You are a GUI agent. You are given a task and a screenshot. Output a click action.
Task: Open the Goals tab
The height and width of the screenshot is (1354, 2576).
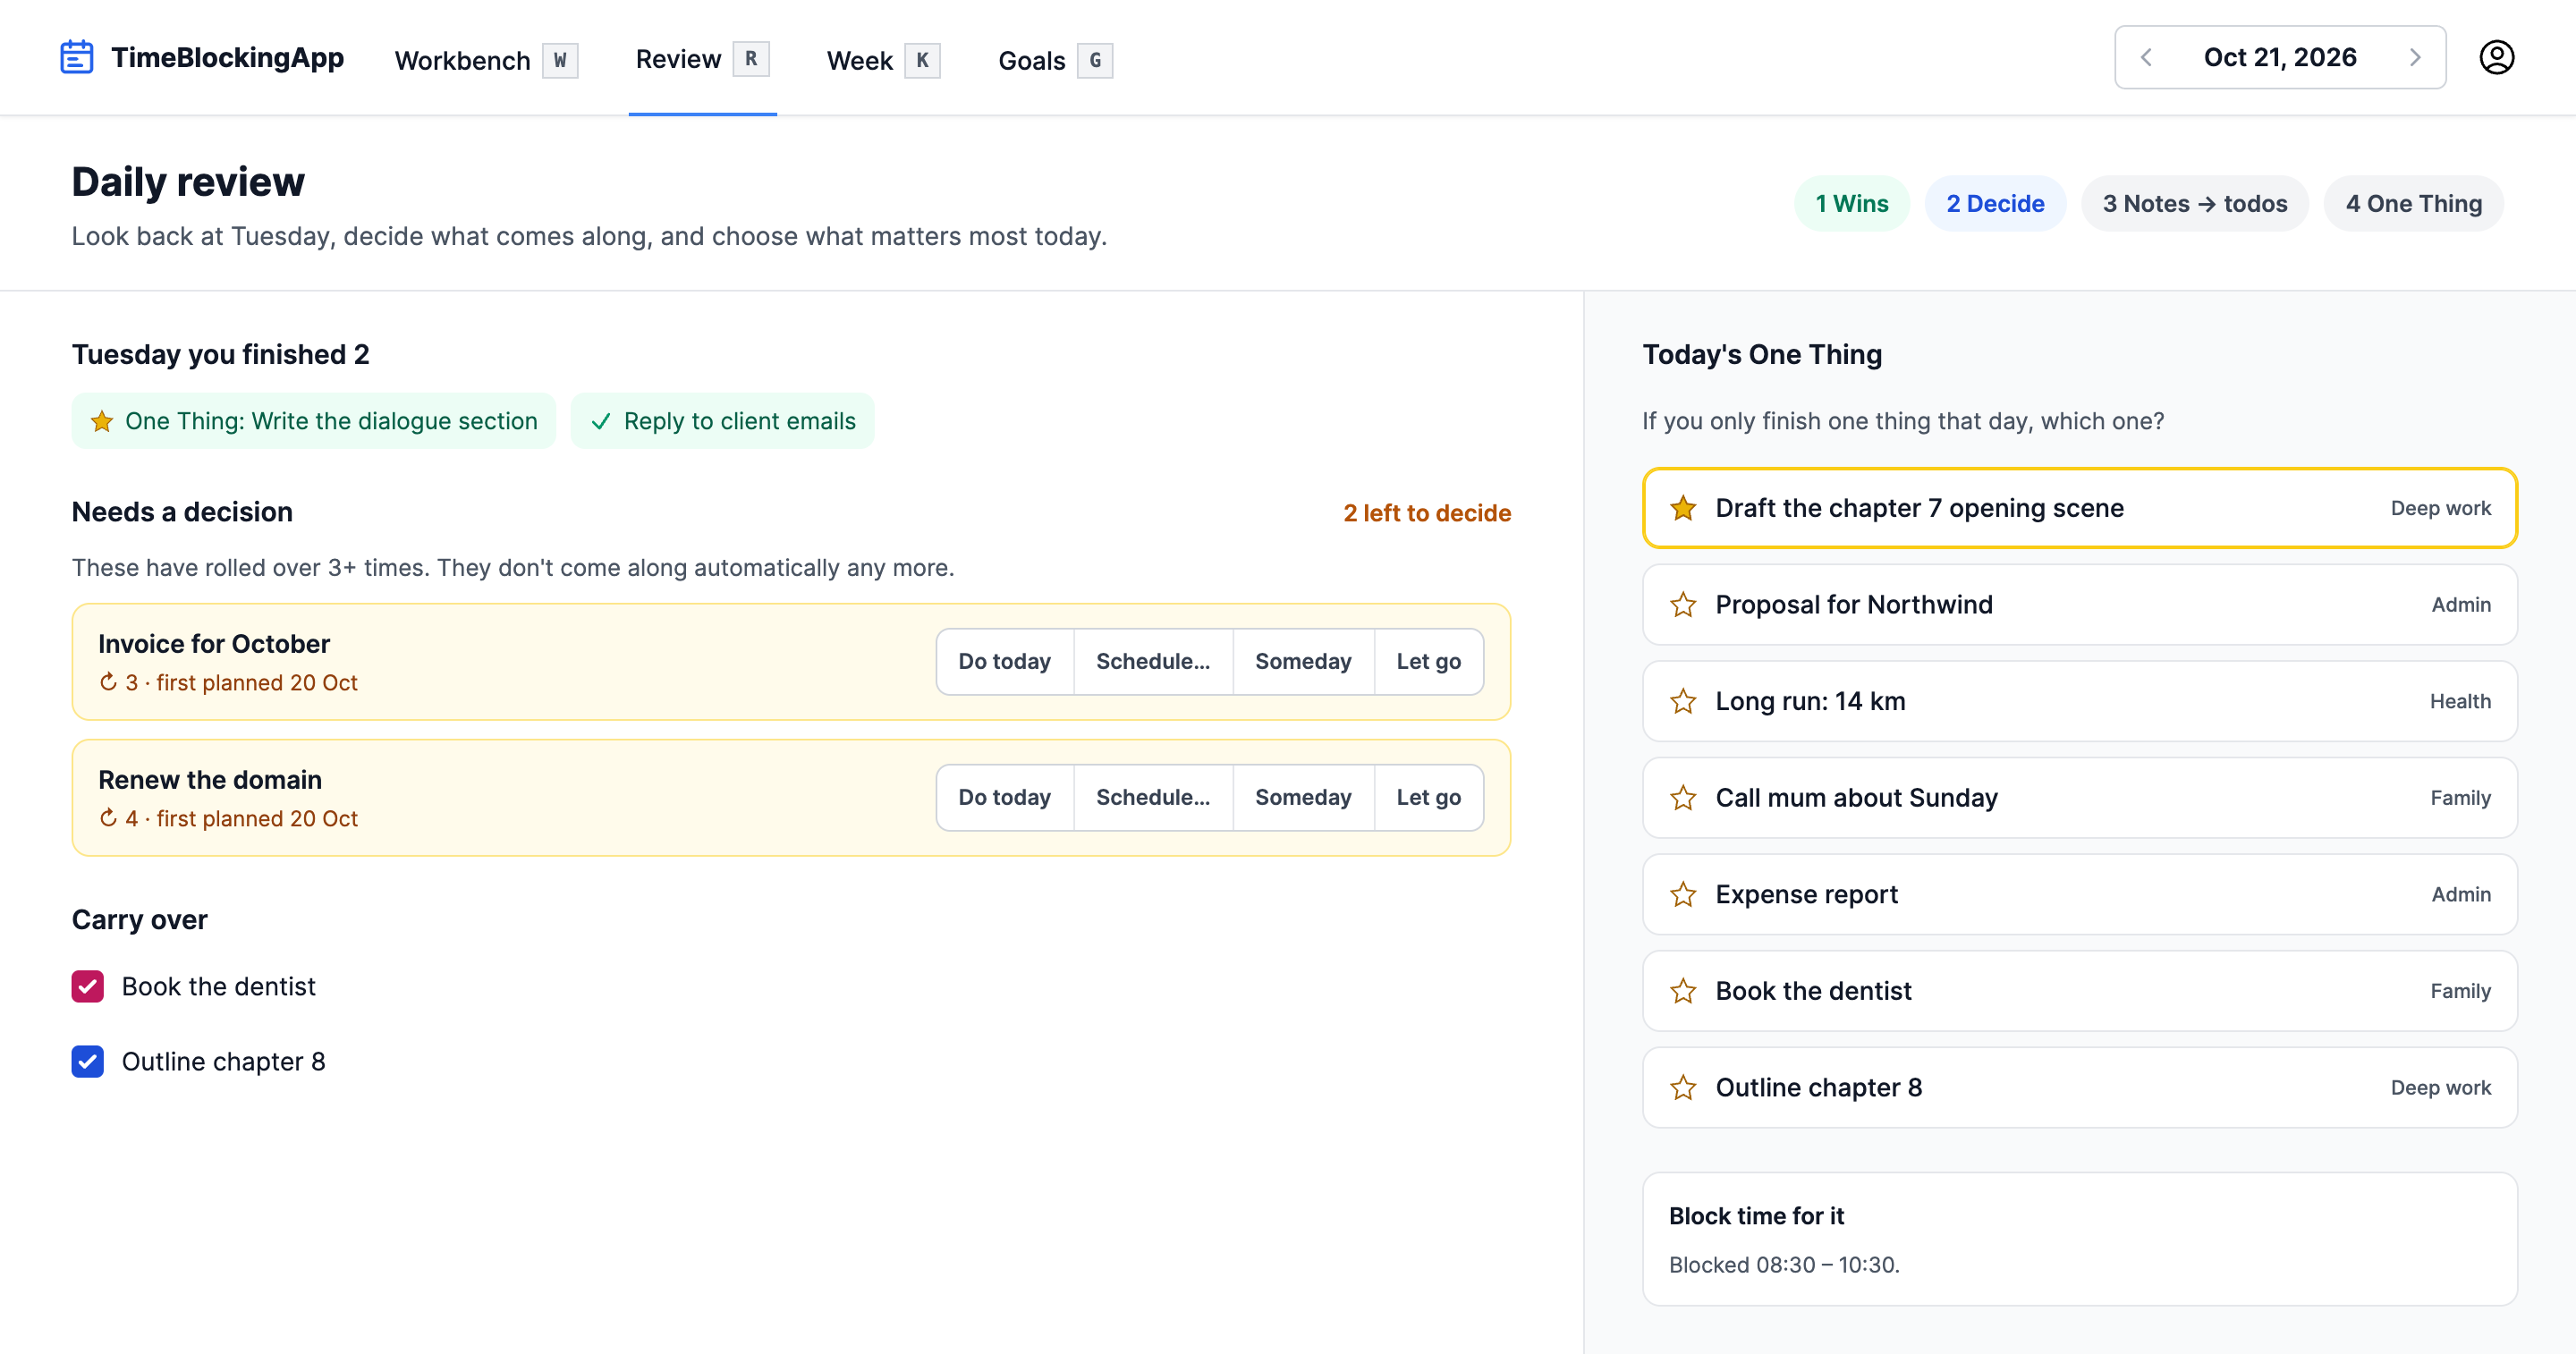pyautogui.click(x=1055, y=60)
